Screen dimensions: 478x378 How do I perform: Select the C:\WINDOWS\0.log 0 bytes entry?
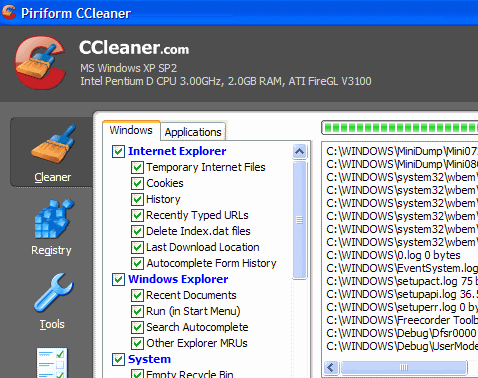pos(393,255)
